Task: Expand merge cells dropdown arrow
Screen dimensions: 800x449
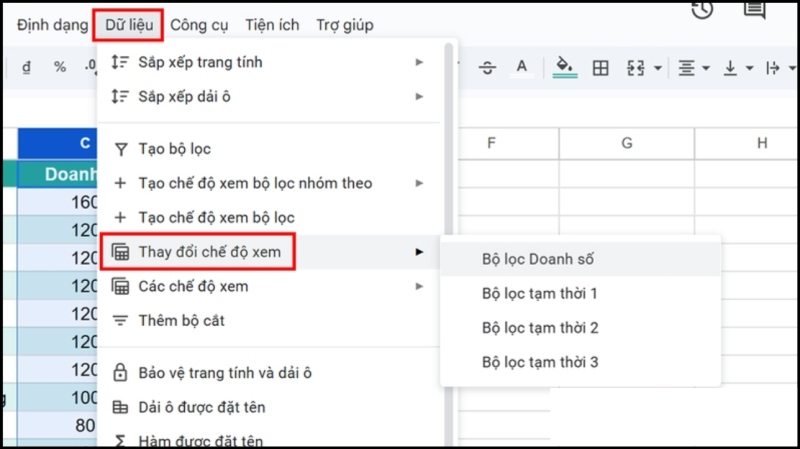Action: [658, 68]
